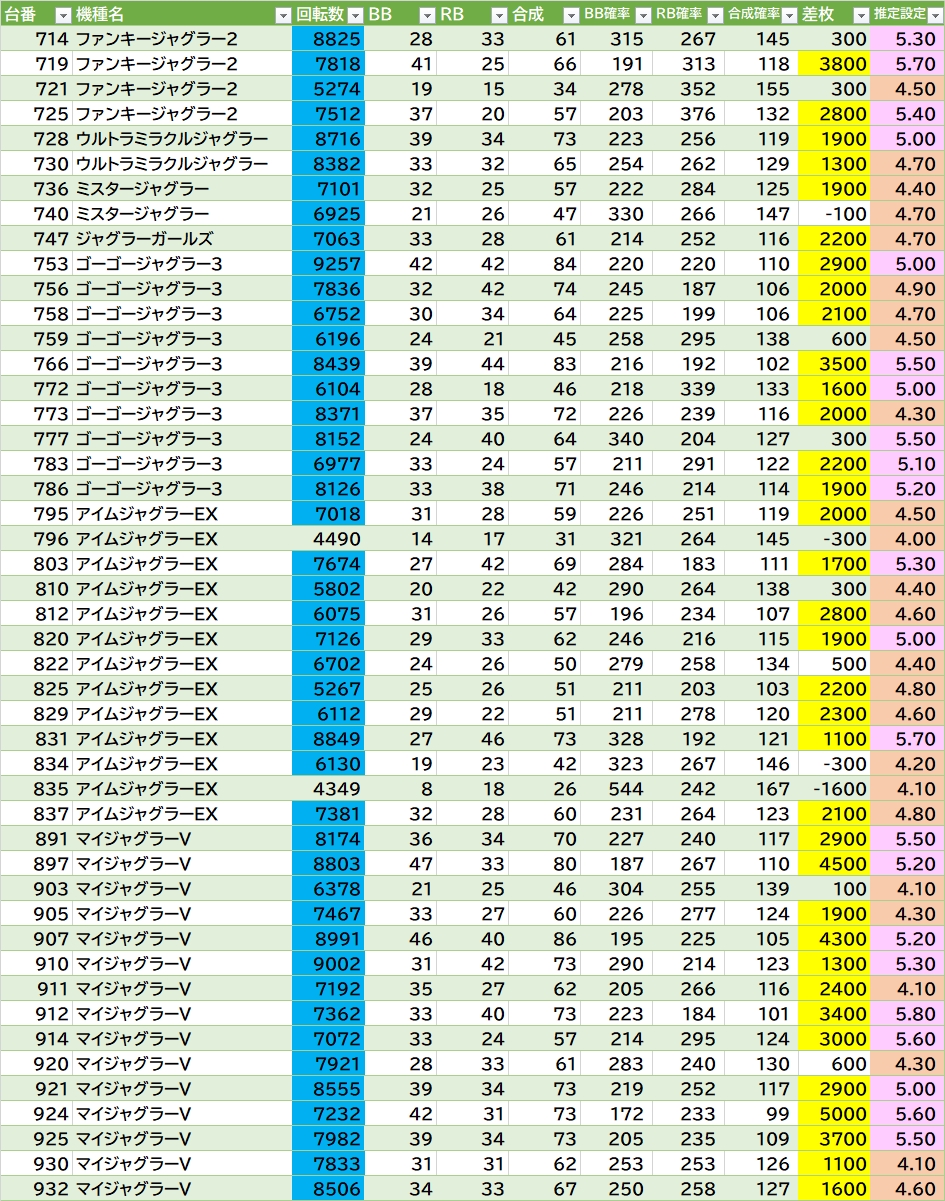The width and height of the screenshot is (945, 1201).
Task: Select machine number cell 719
Action: pyautogui.click(x=36, y=64)
